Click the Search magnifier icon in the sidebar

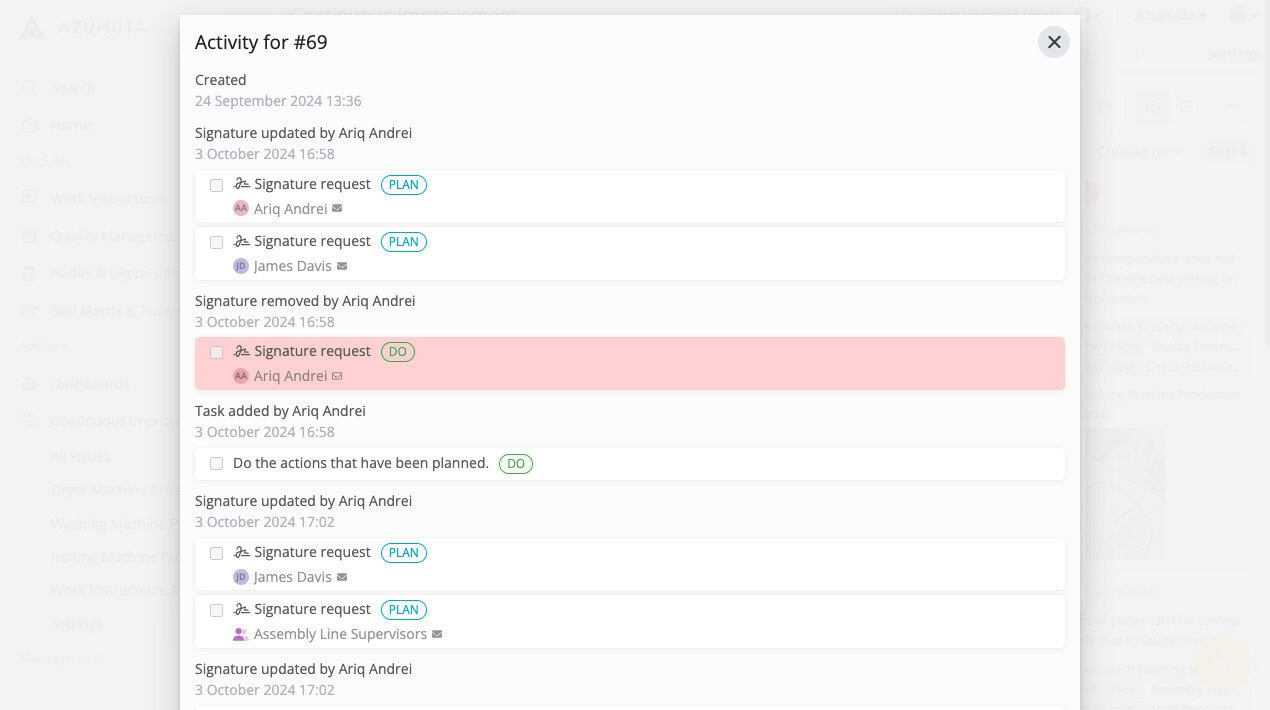click(30, 88)
